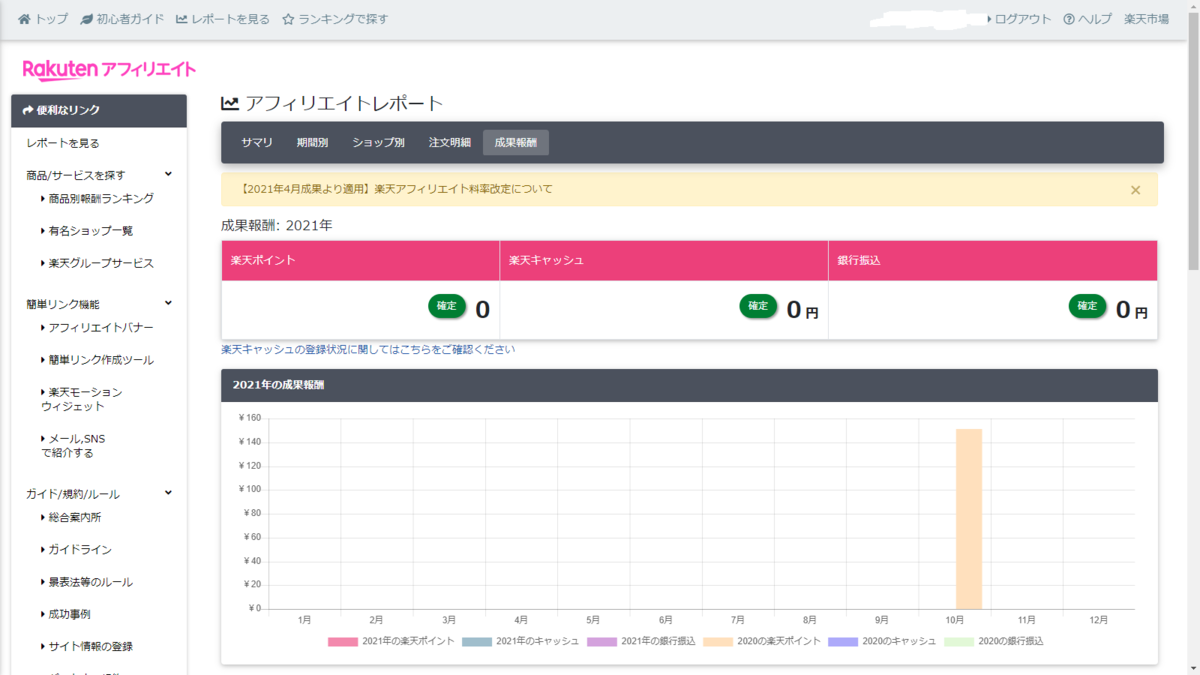Go to トップ in the top navigation
1200x675 pixels.
[x=52, y=19]
